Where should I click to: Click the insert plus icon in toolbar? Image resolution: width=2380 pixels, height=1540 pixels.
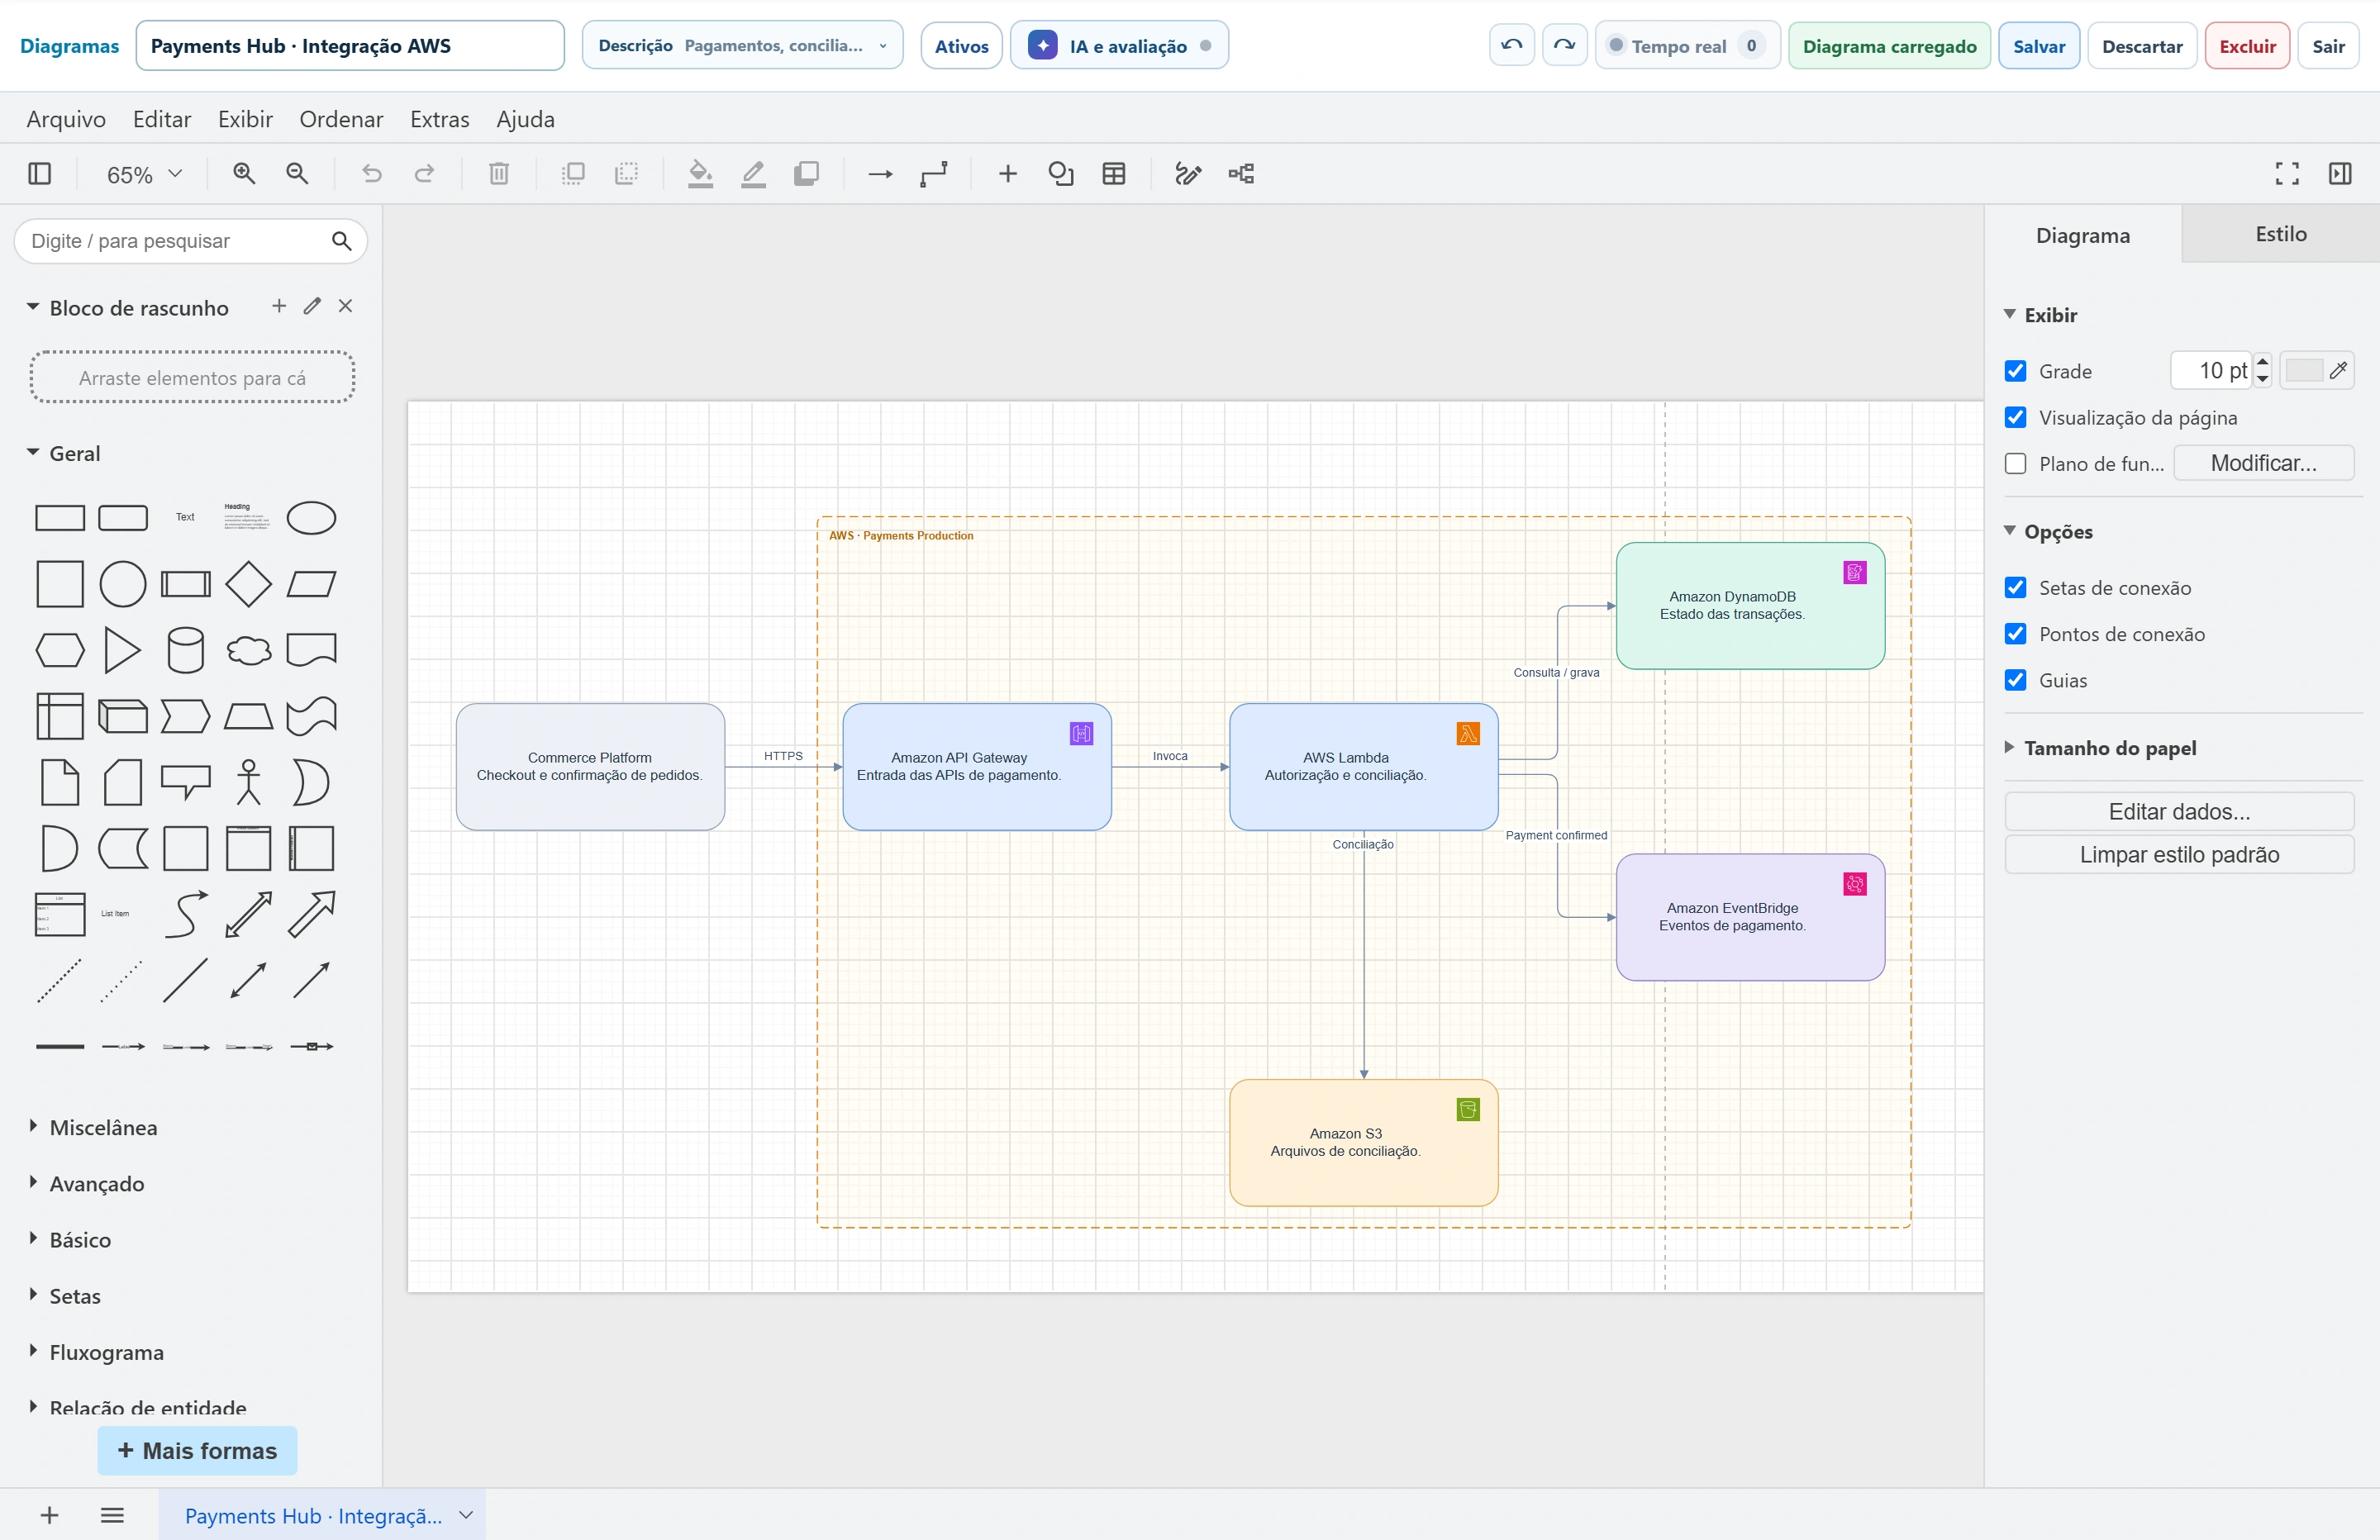point(1007,174)
